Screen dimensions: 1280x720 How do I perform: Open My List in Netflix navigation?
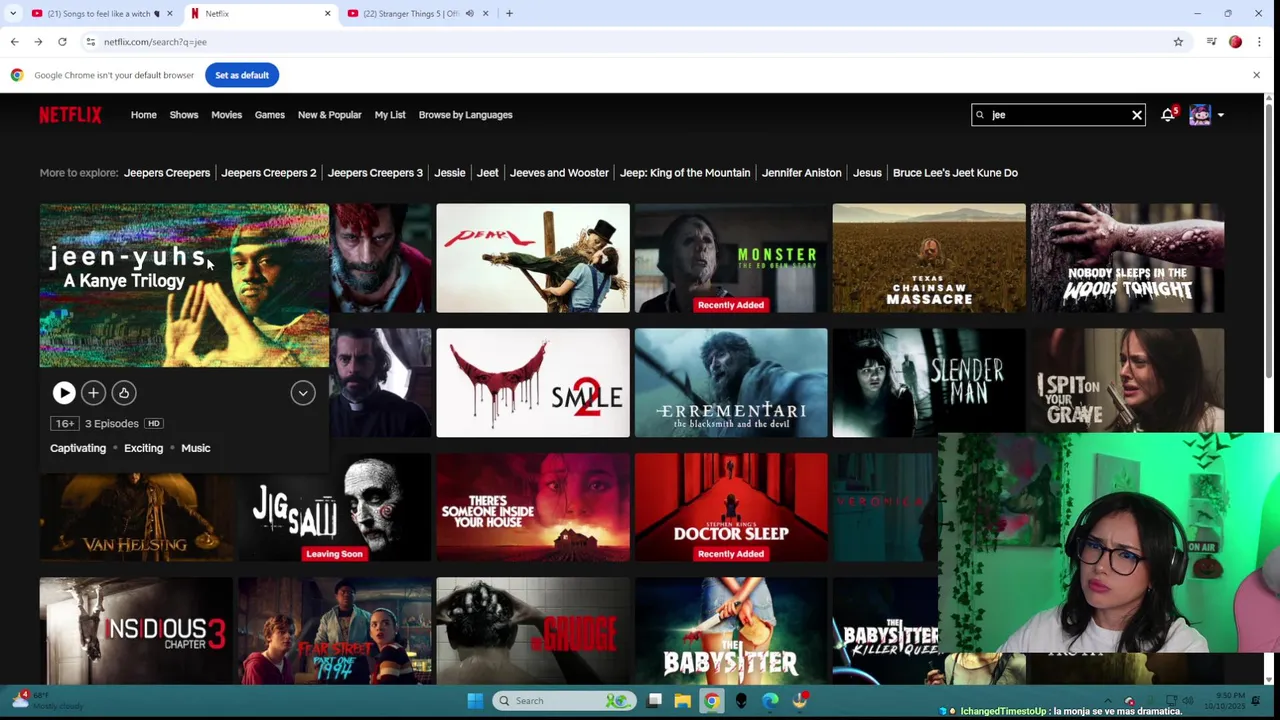(390, 115)
